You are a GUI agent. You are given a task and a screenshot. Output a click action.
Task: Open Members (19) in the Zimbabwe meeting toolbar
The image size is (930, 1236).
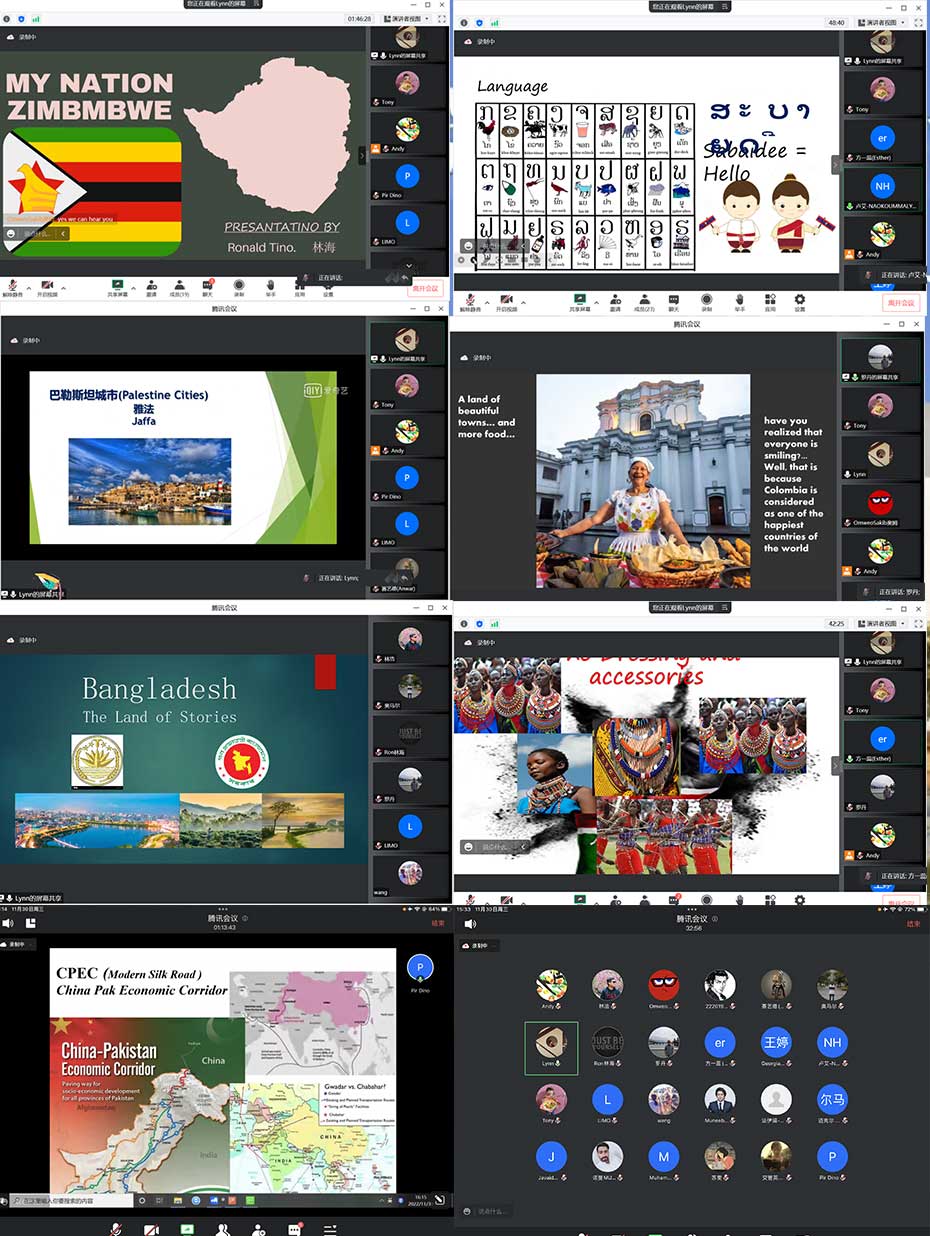click(x=179, y=288)
